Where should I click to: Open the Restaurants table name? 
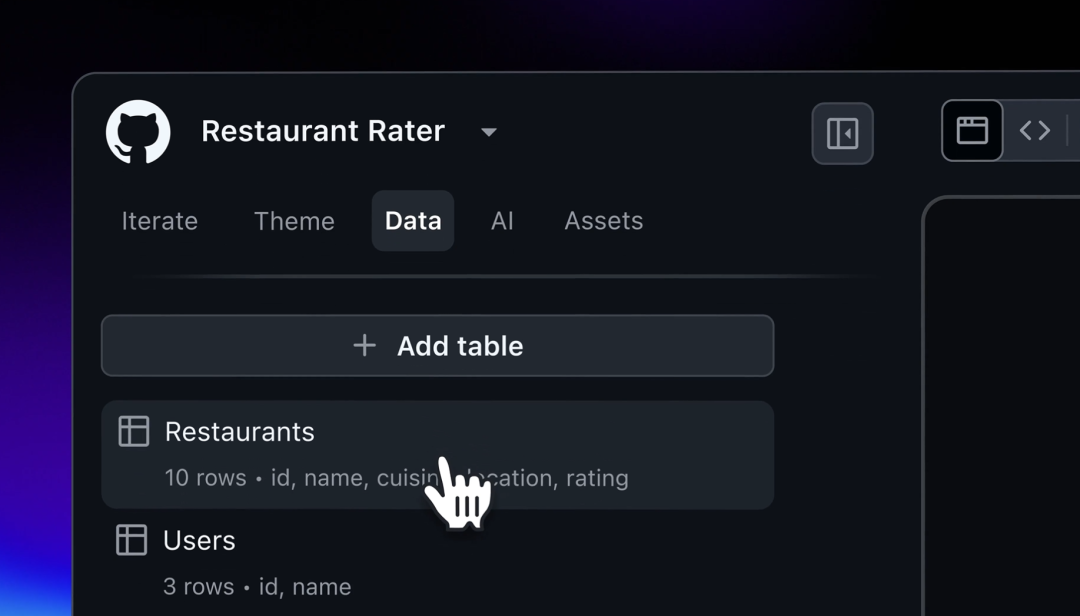coord(240,432)
